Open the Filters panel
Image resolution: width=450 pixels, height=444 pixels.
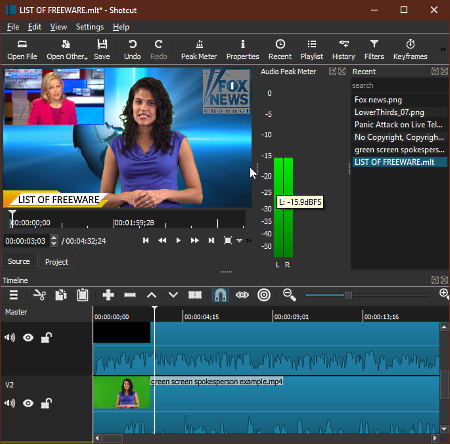(x=374, y=50)
